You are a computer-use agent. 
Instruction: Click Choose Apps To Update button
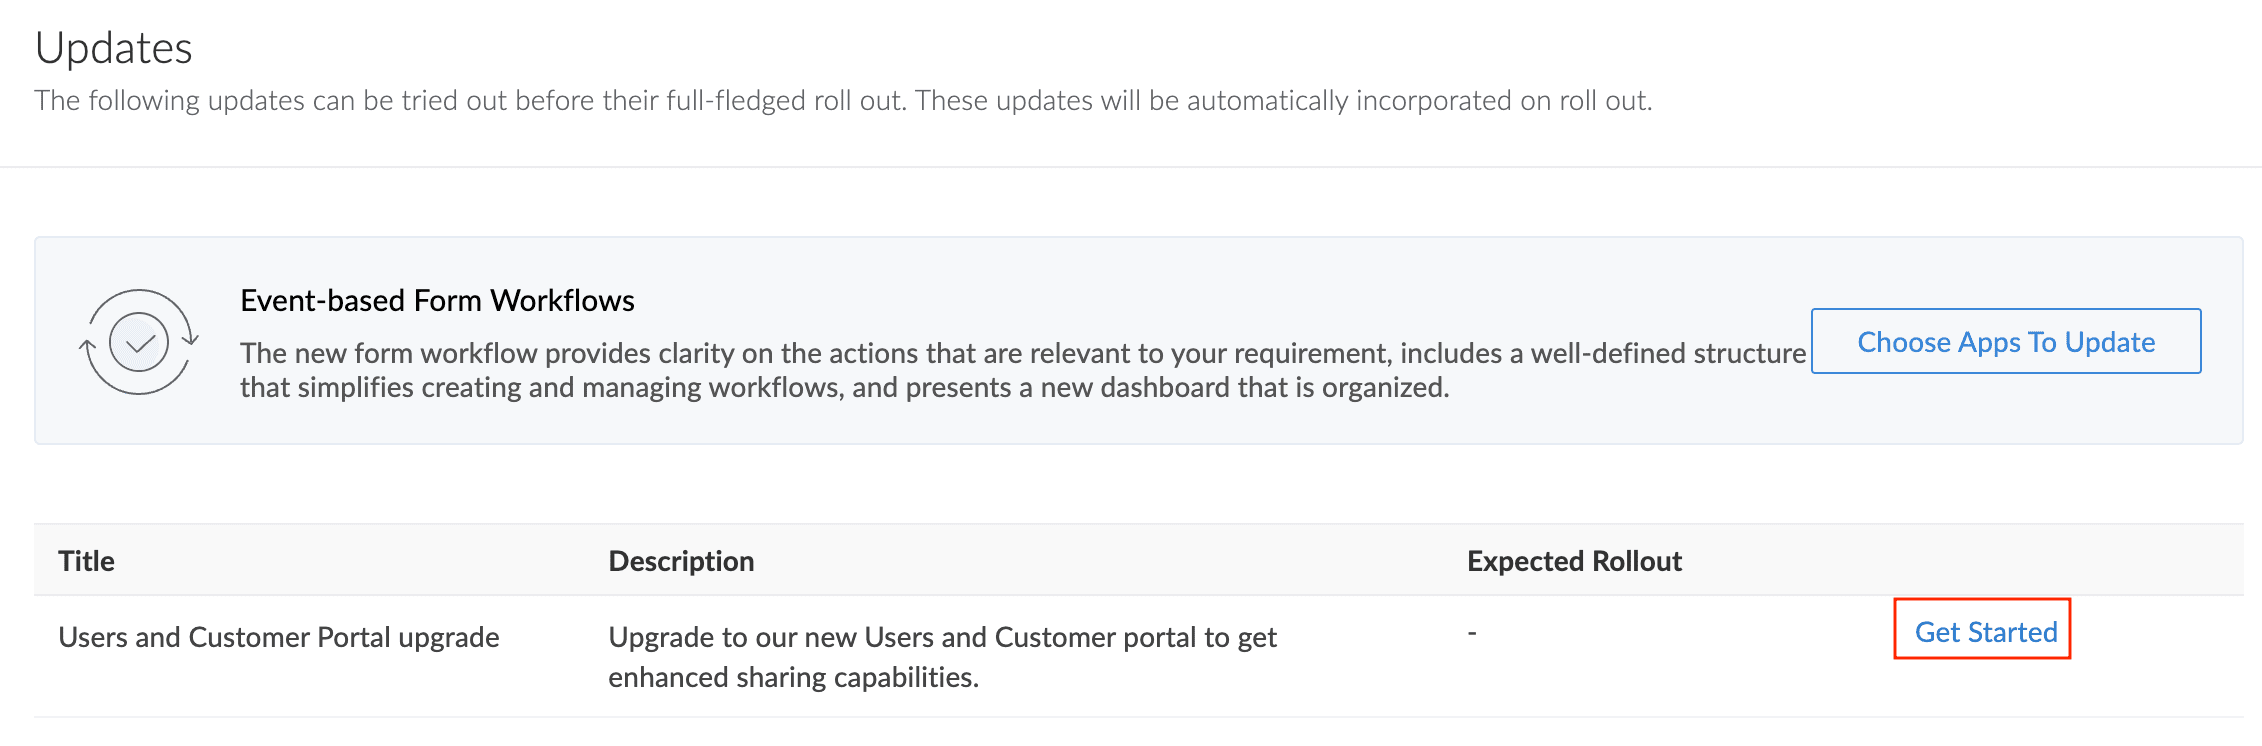[2006, 341]
